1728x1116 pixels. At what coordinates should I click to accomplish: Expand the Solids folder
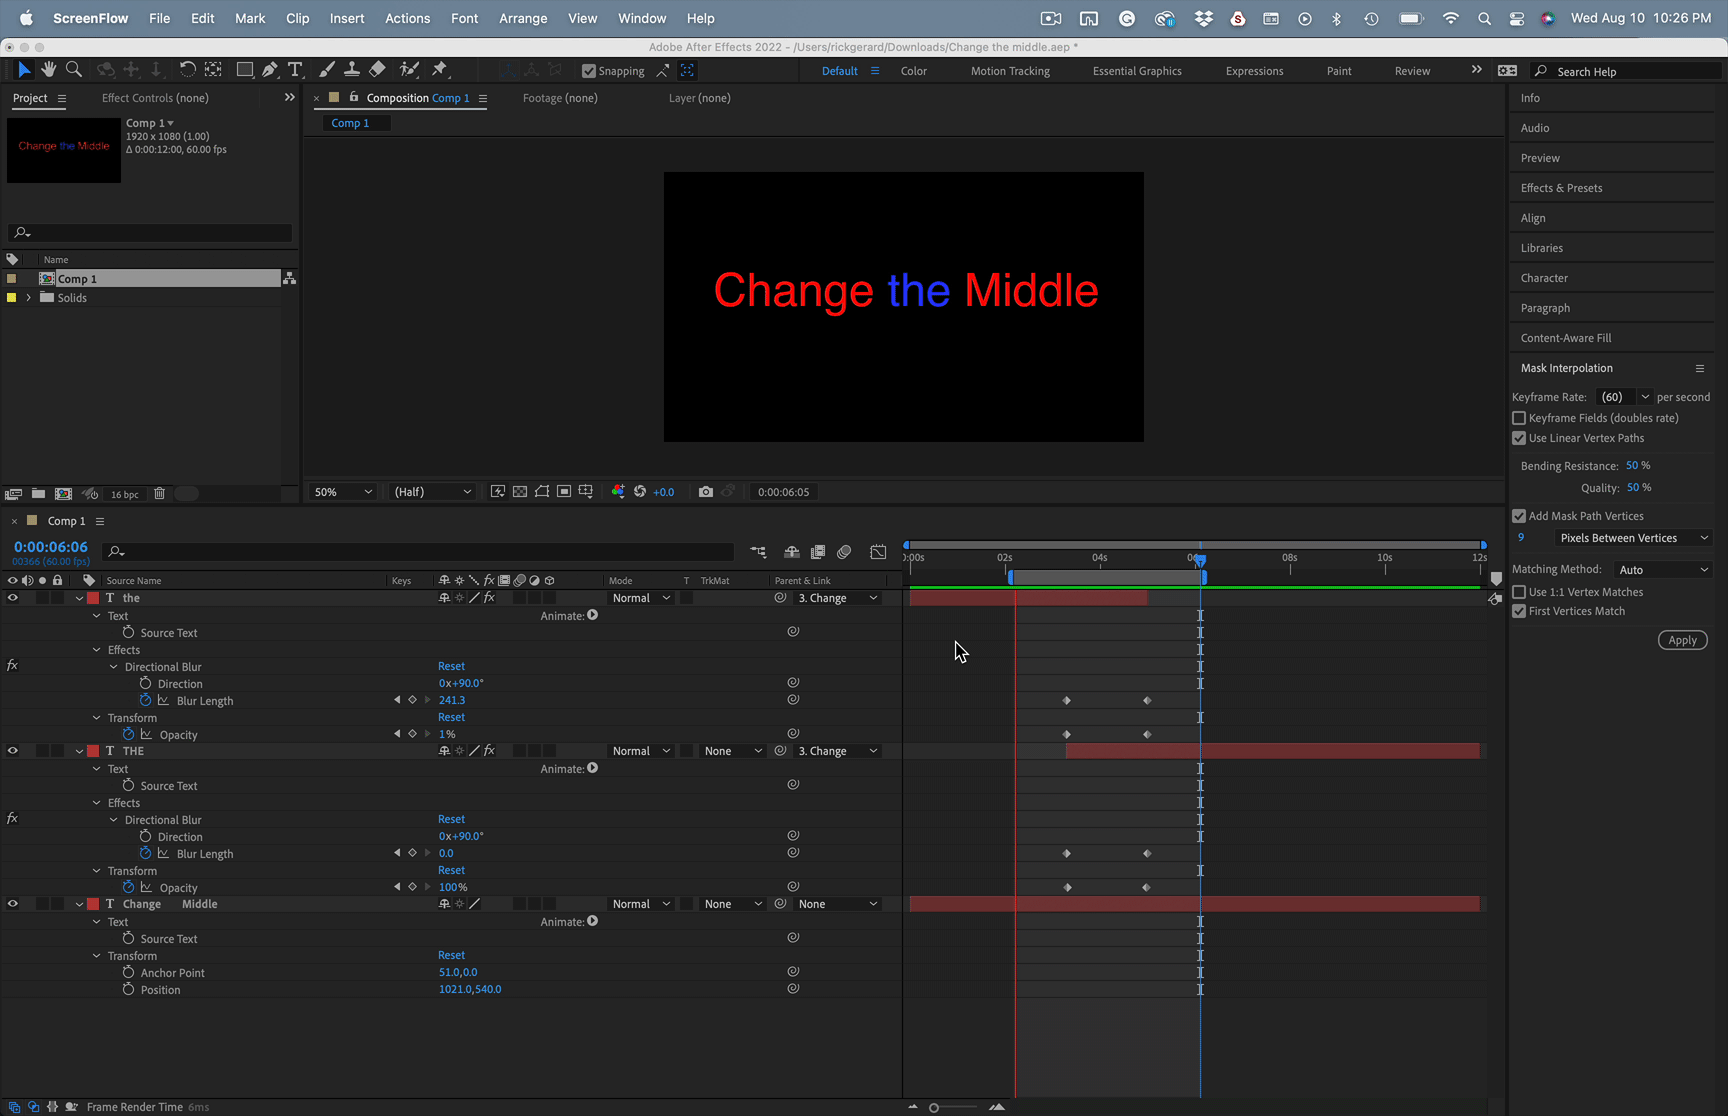[28, 298]
